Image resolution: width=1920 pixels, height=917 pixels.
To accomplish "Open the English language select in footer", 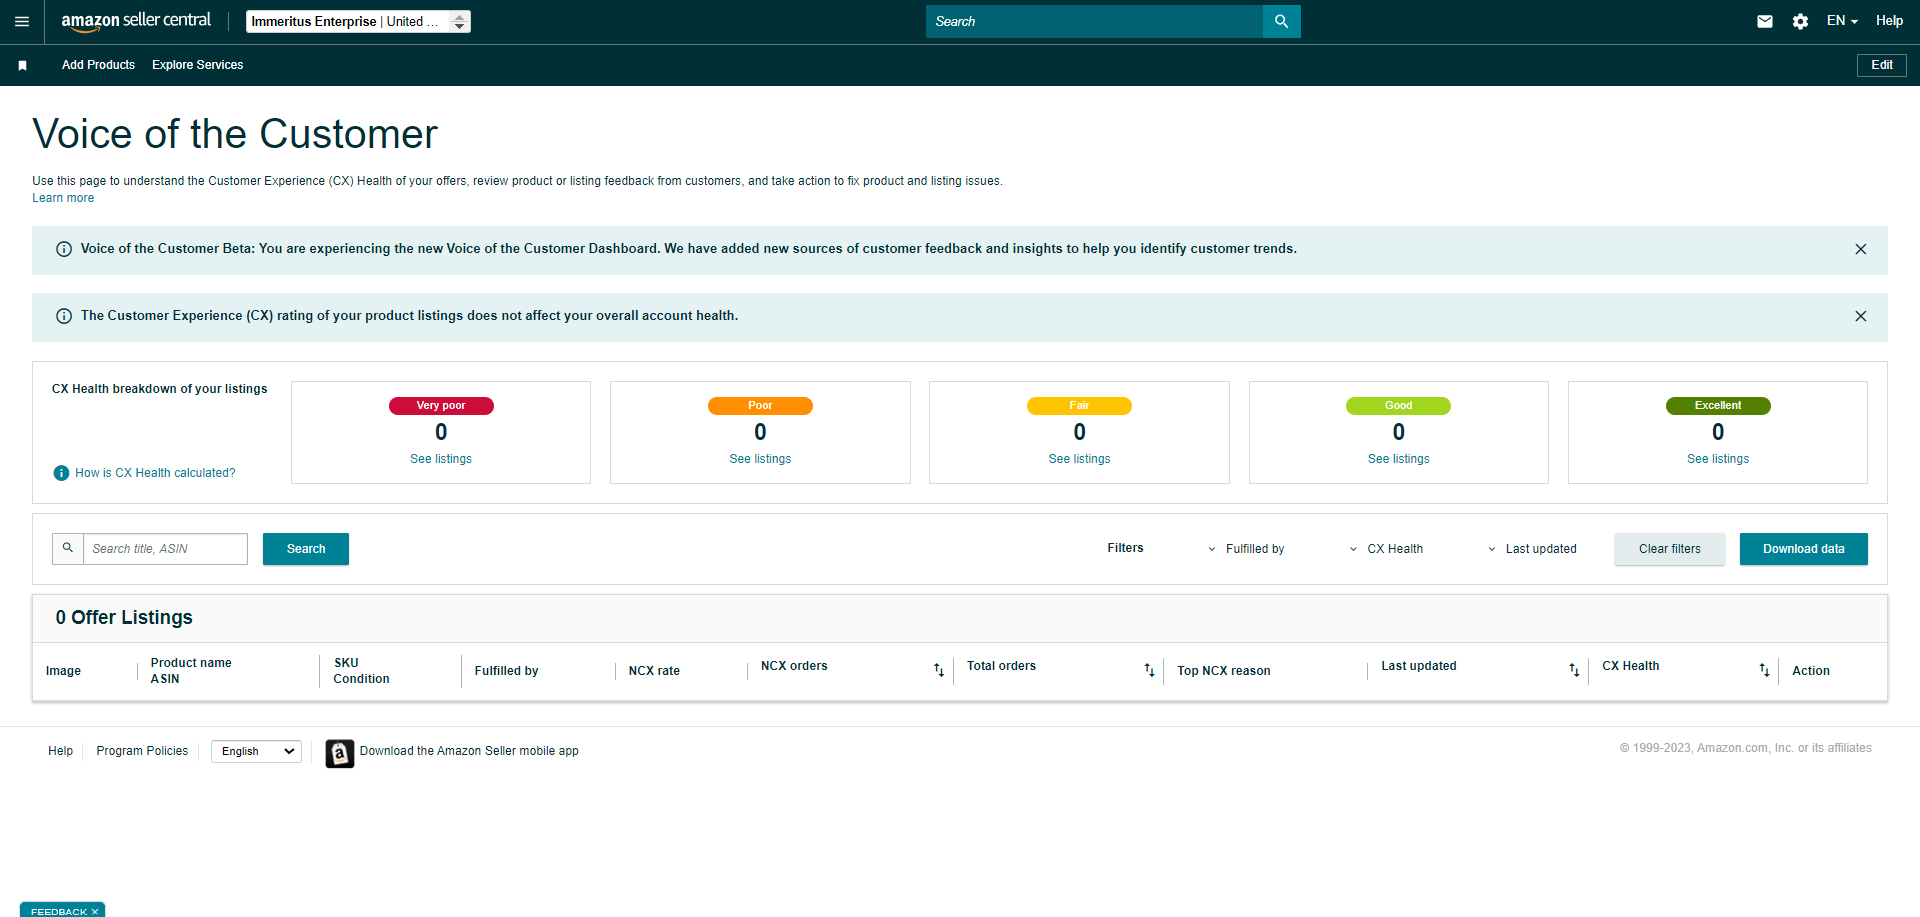I will pos(256,751).
